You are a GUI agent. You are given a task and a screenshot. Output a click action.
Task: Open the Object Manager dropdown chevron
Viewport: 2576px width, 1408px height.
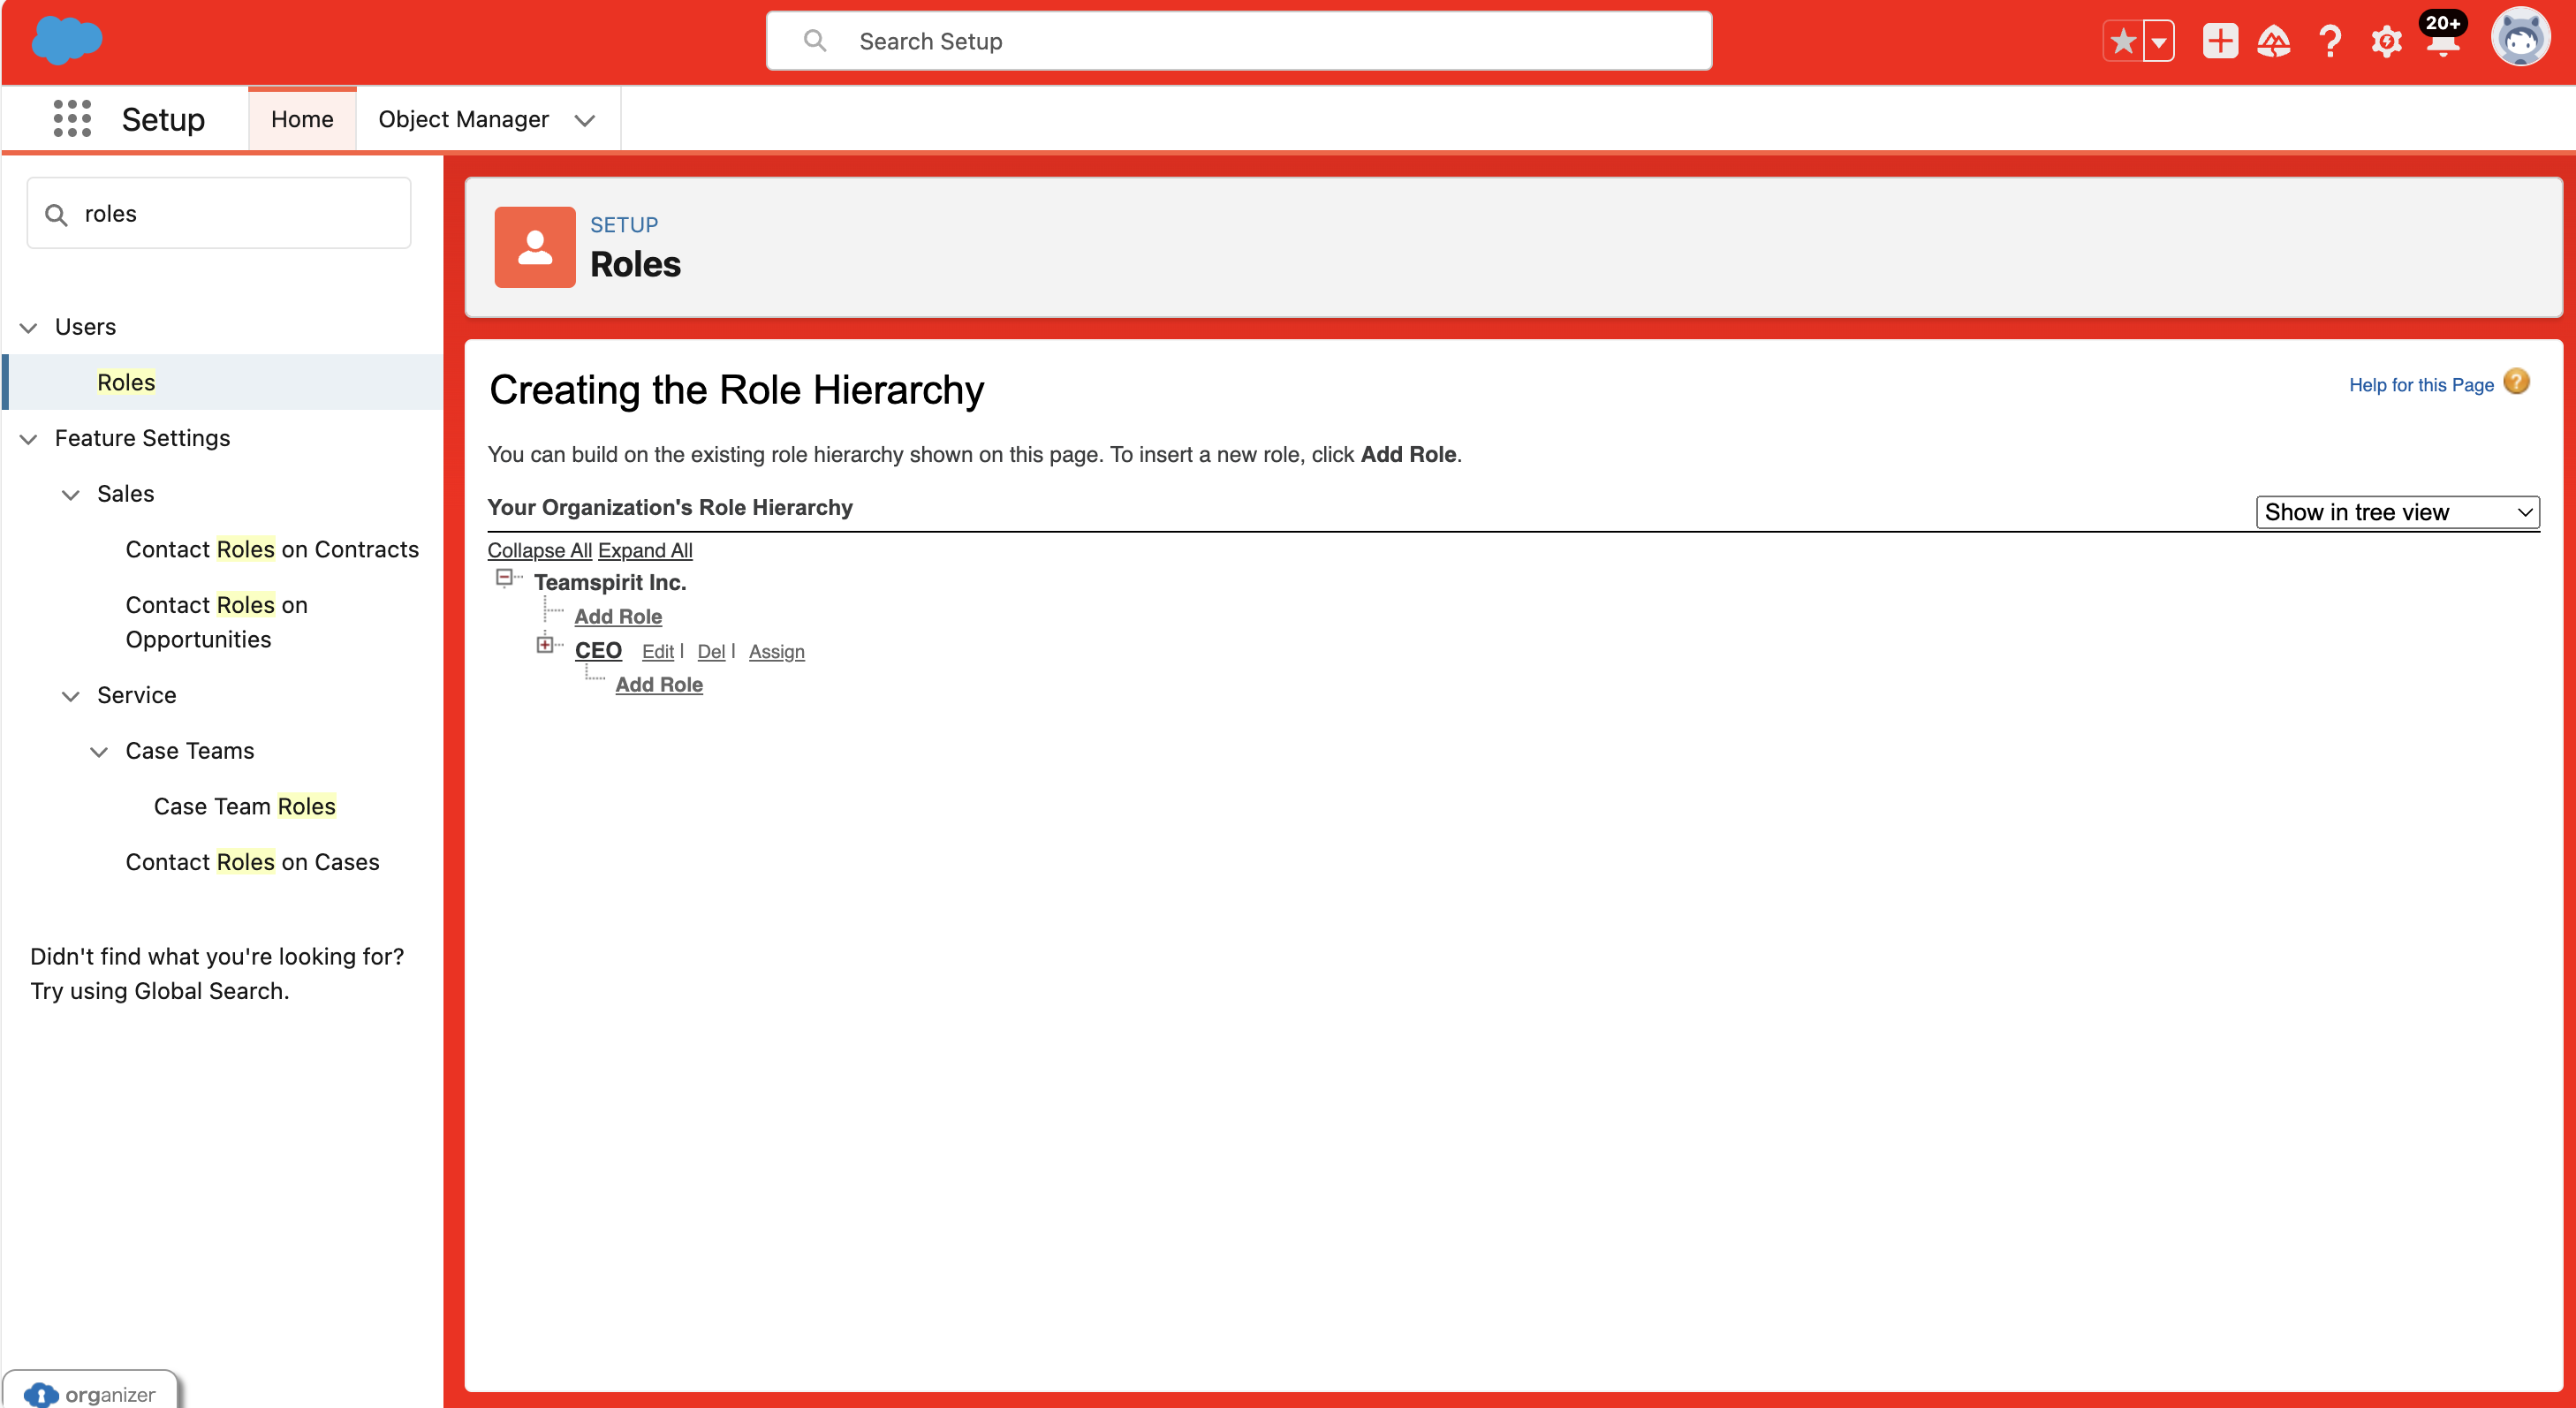[x=585, y=120]
